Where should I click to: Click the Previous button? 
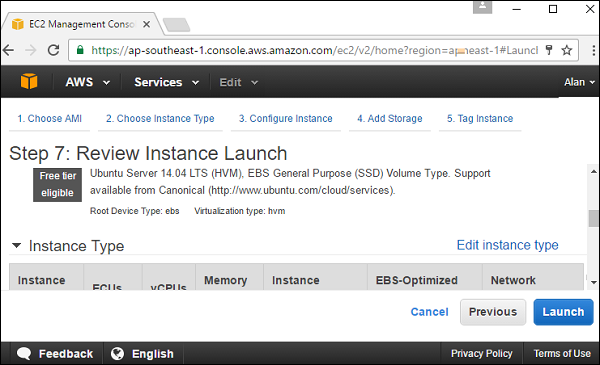(493, 312)
